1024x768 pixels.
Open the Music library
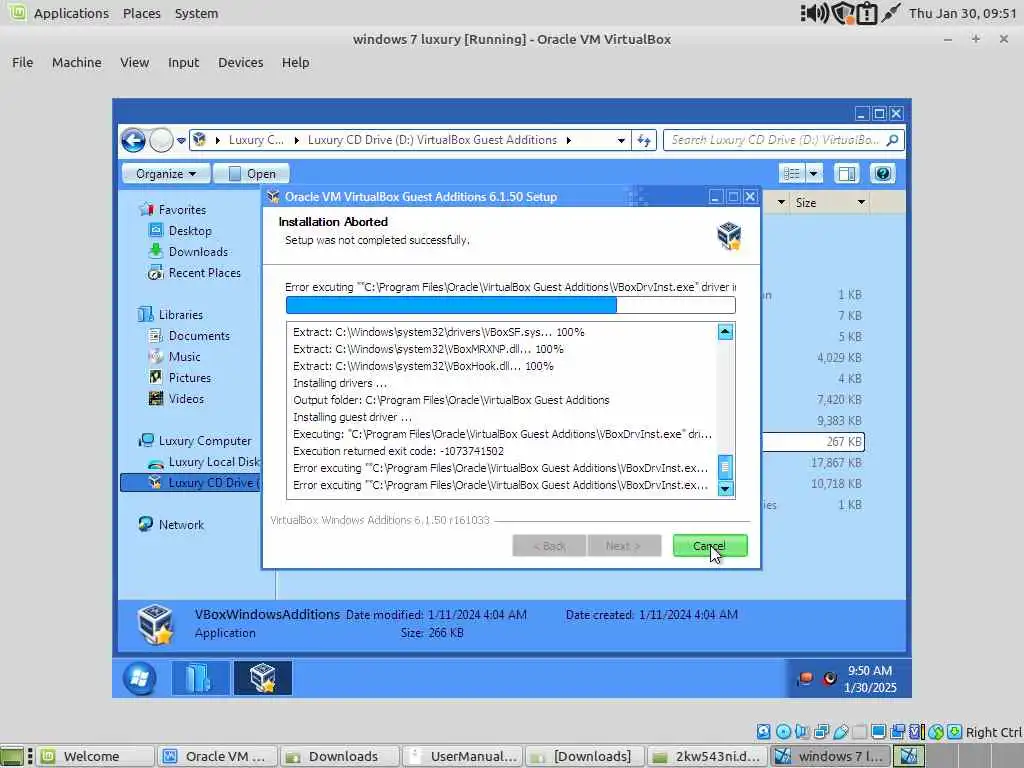(185, 357)
